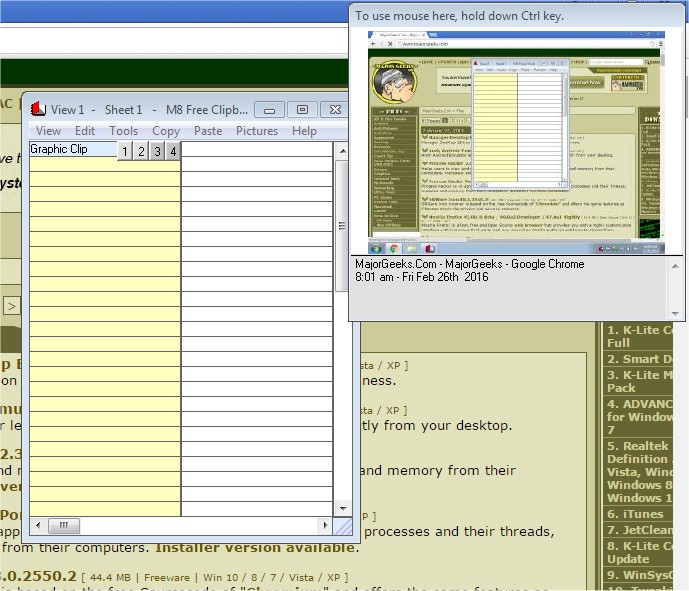Click the horizontal scrollbar thumb
689x591 pixels.
[x=64, y=525]
